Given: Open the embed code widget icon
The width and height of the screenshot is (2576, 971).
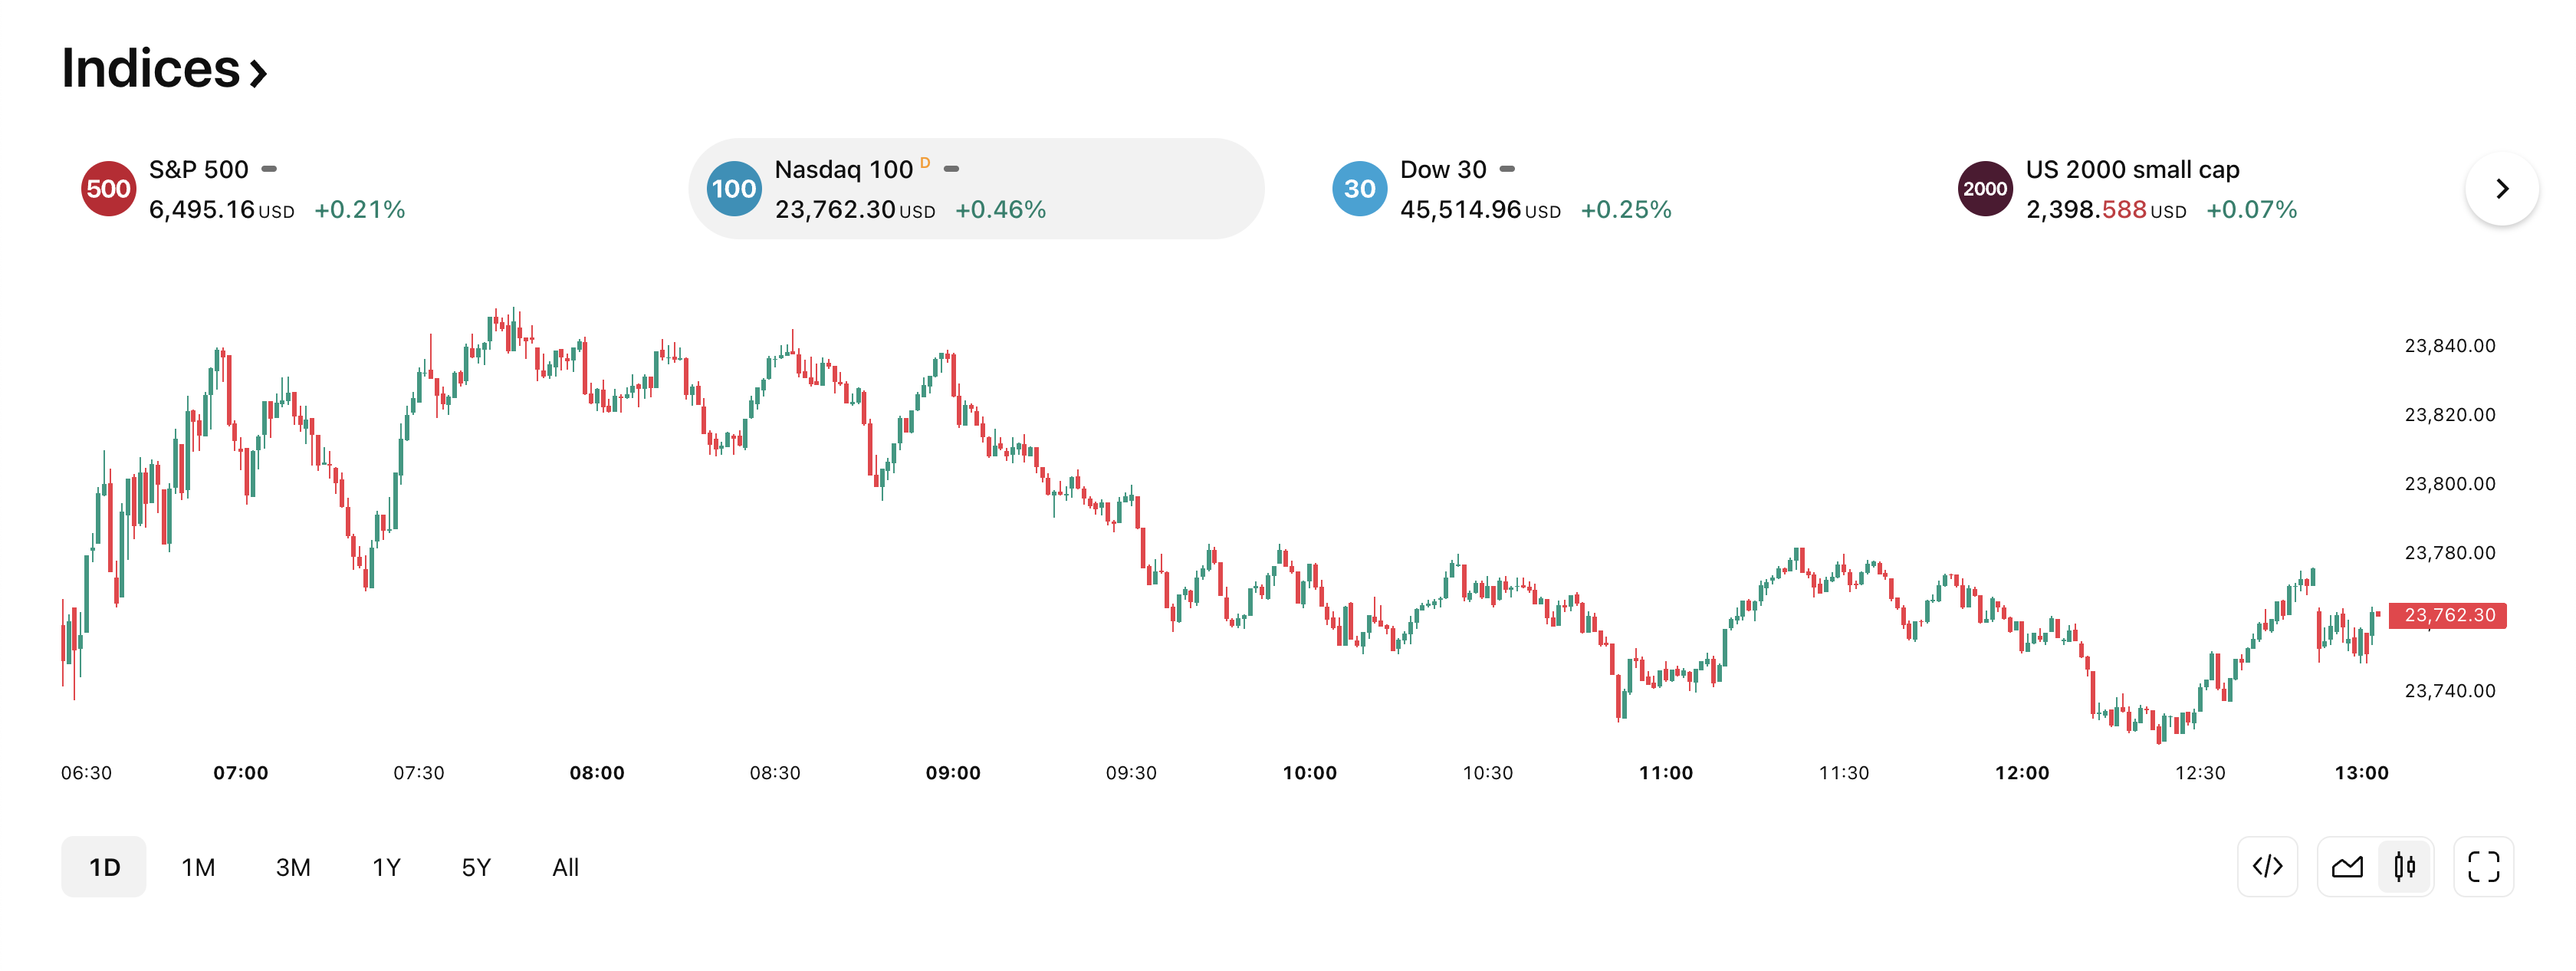Looking at the screenshot, I should (x=2267, y=866).
